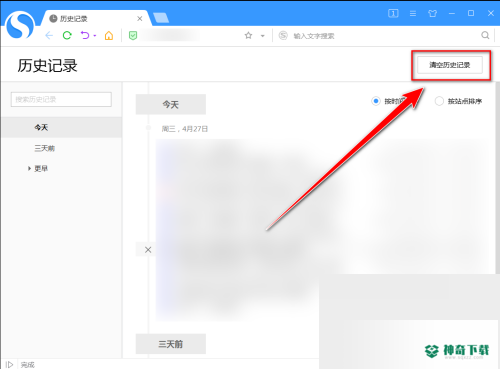500x369 pixels.
Task: Reload page with green refresh icon
Action: pos(67,35)
